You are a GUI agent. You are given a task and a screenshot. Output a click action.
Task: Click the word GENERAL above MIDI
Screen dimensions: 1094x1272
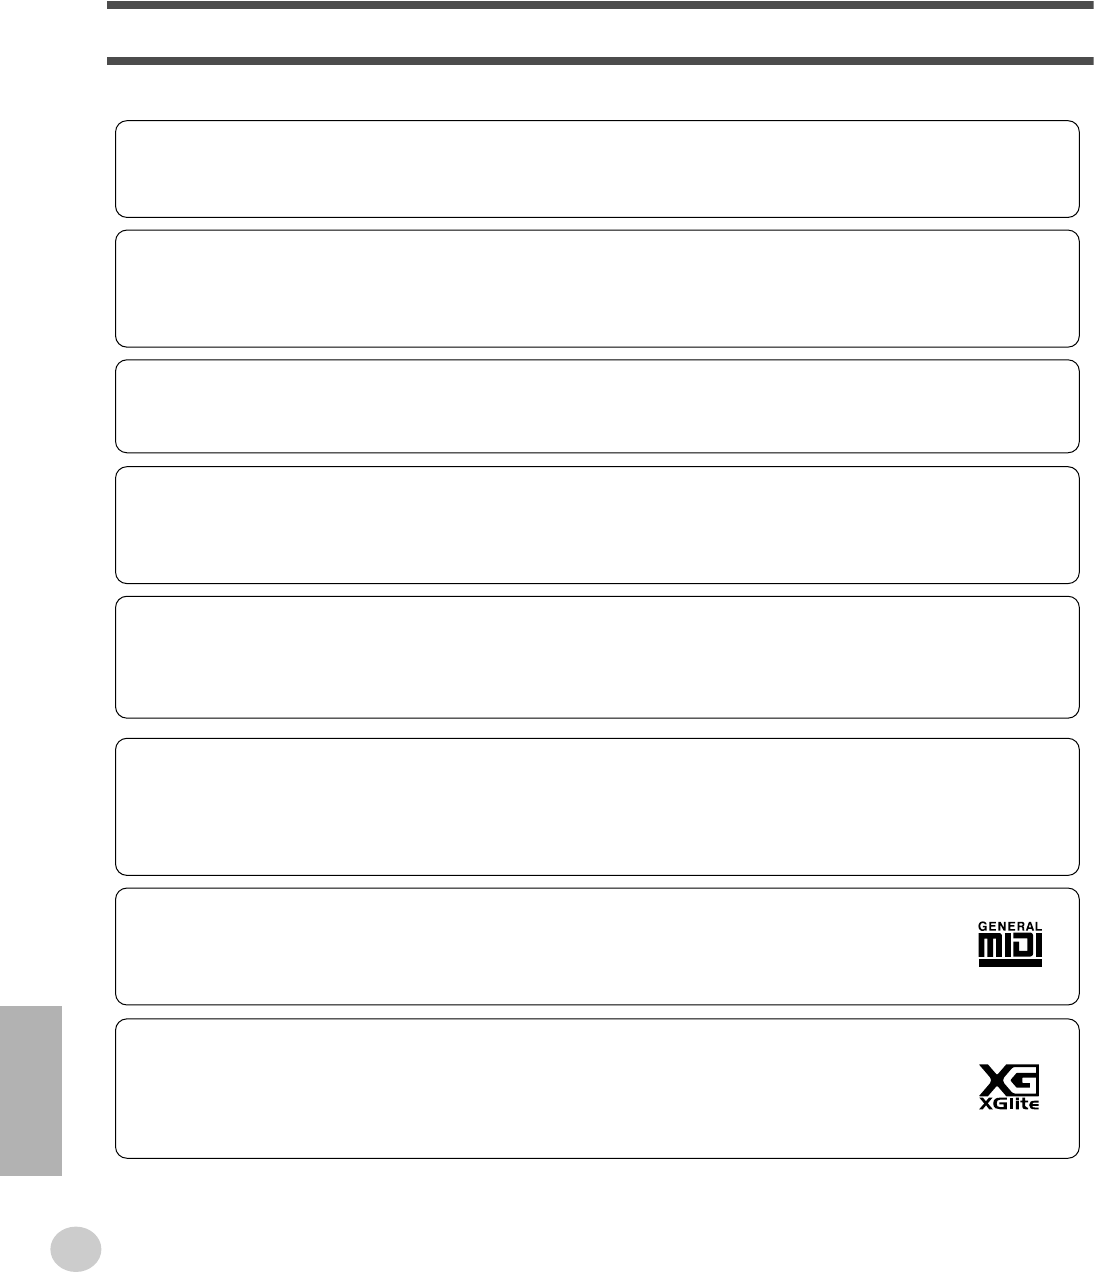pos(1010,926)
